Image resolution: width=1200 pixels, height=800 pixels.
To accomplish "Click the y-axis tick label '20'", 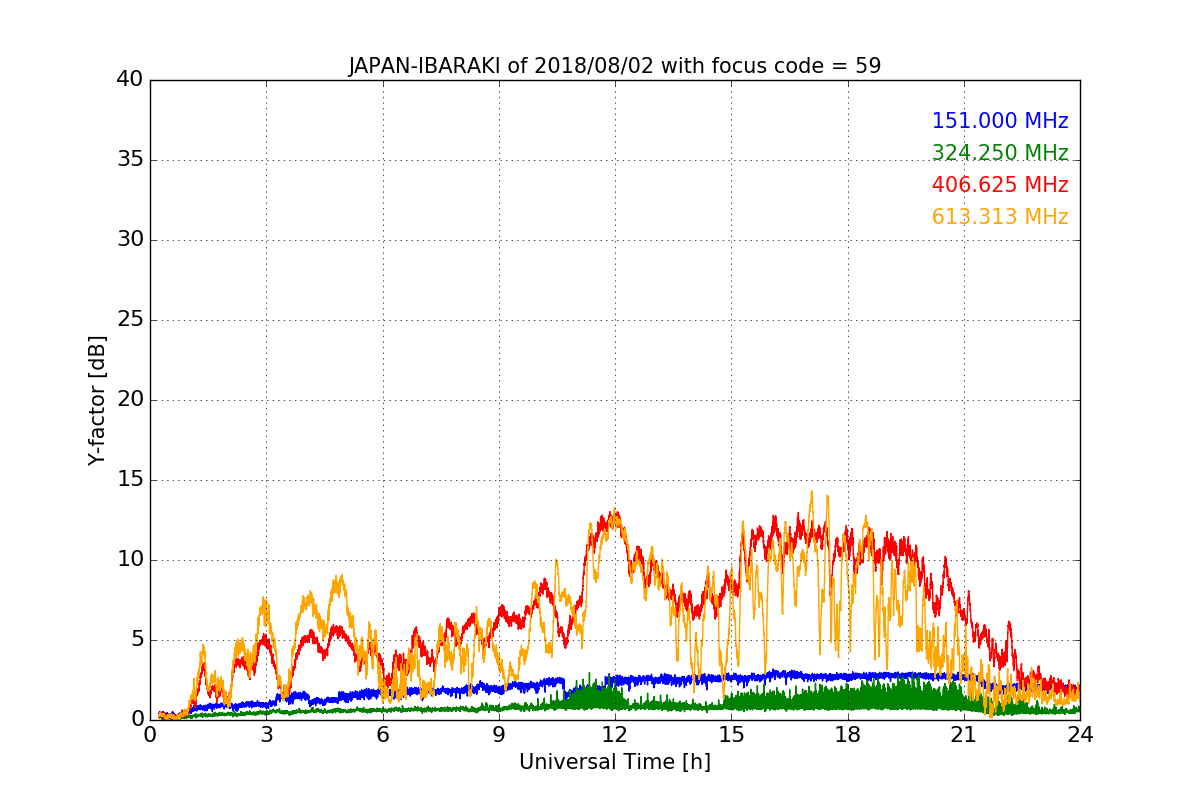I will (130, 400).
